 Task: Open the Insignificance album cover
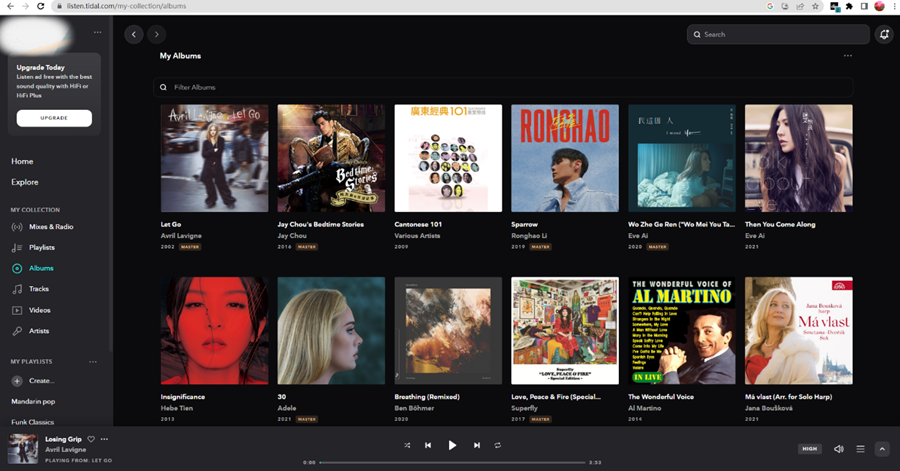214,330
